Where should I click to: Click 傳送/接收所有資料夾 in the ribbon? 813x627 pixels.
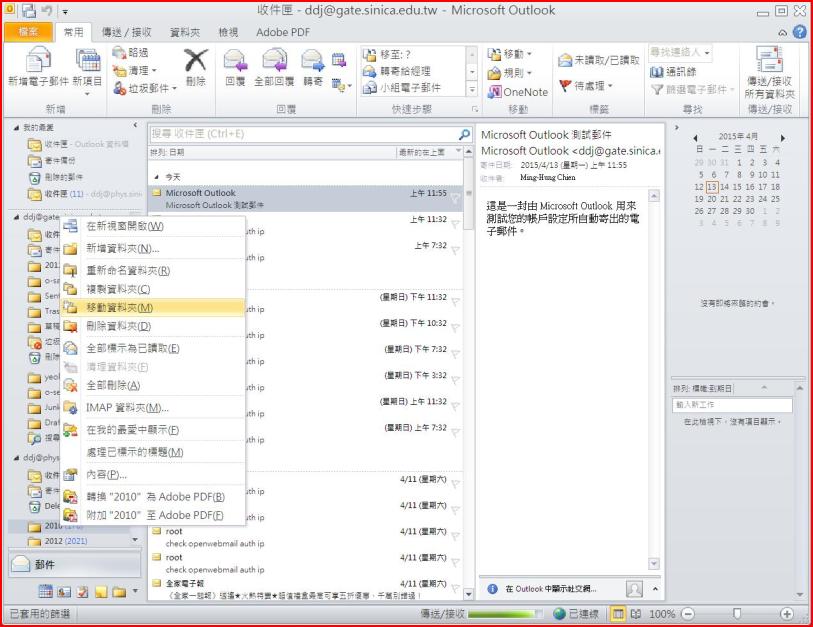click(x=769, y=73)
